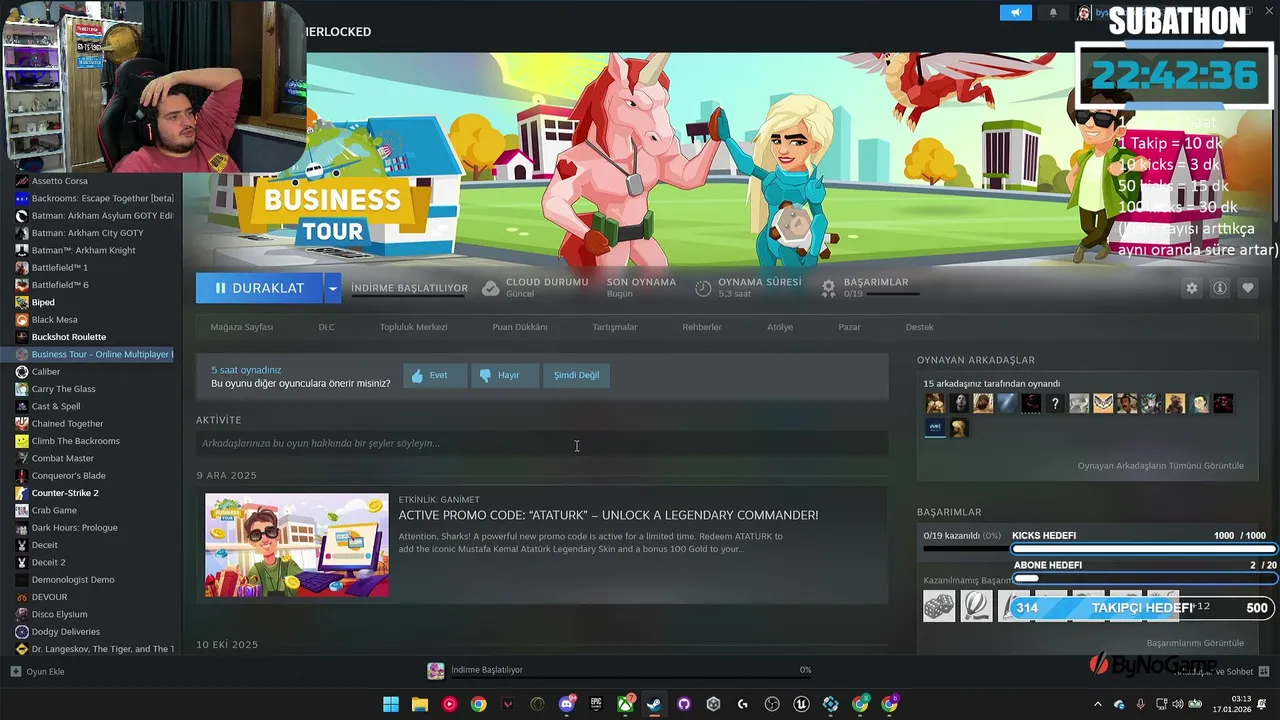
Task: Dismiss prompt with Şimdi Değil
Action: (577, 375)
